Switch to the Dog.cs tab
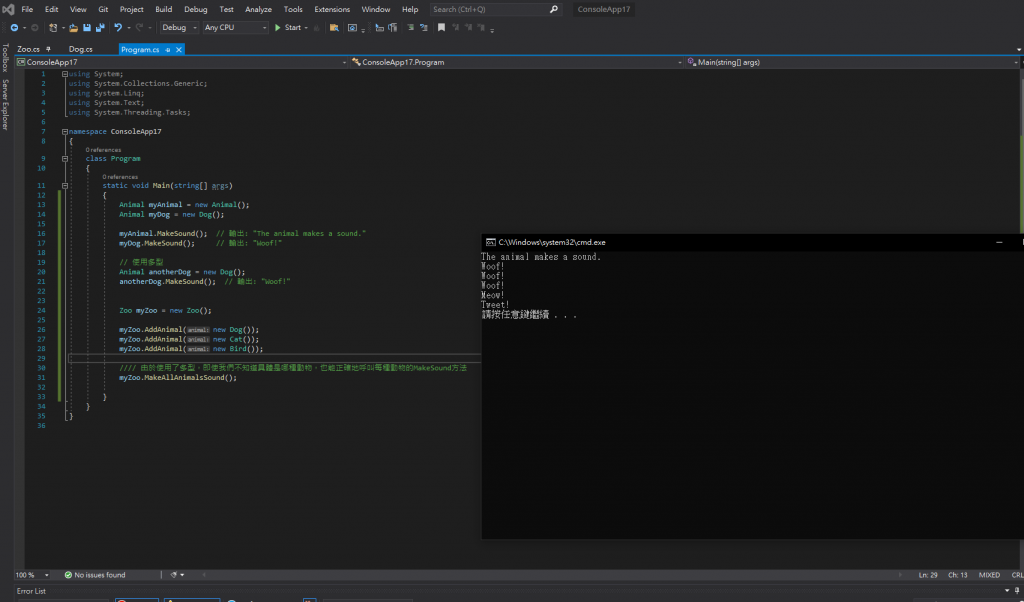This screenshot has height=602, width=1024. coord(80,48)
